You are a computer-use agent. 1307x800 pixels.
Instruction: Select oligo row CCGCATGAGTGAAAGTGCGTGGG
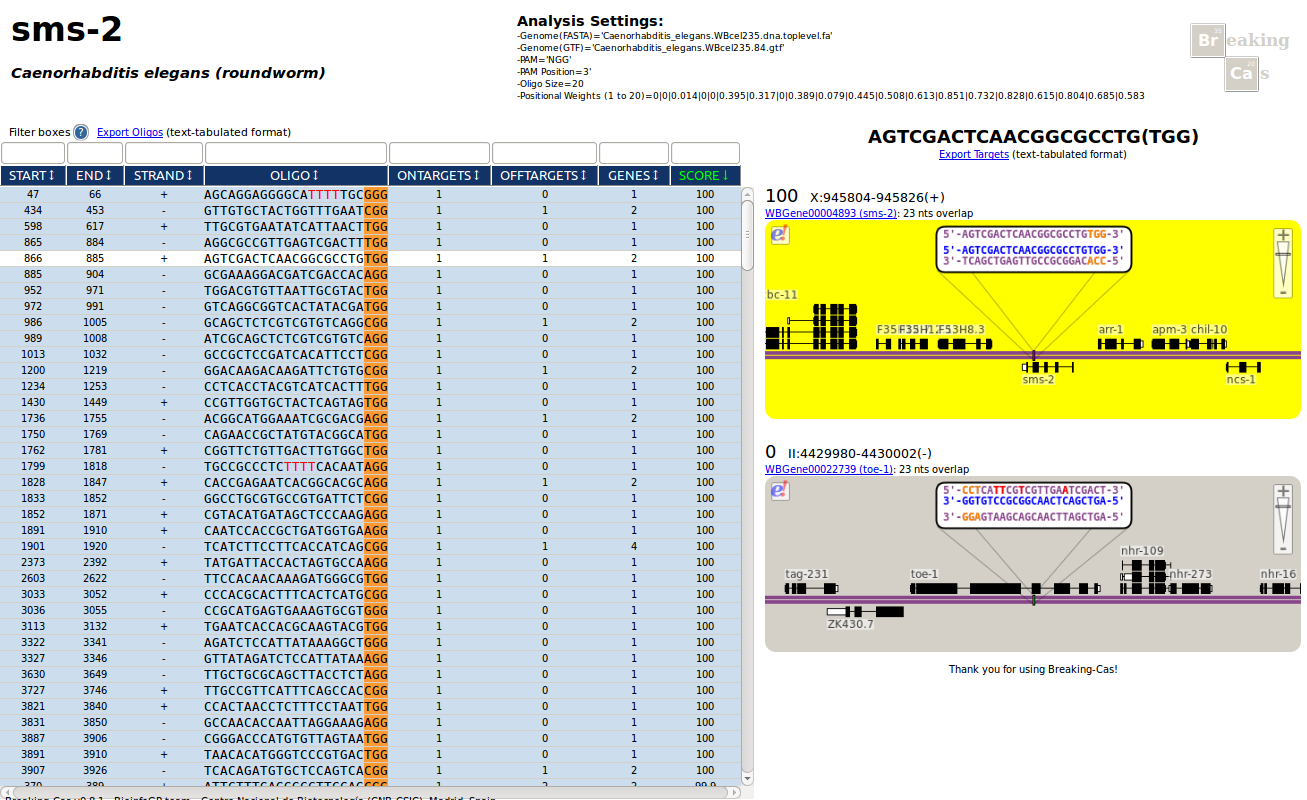click(x=370, y=610)
